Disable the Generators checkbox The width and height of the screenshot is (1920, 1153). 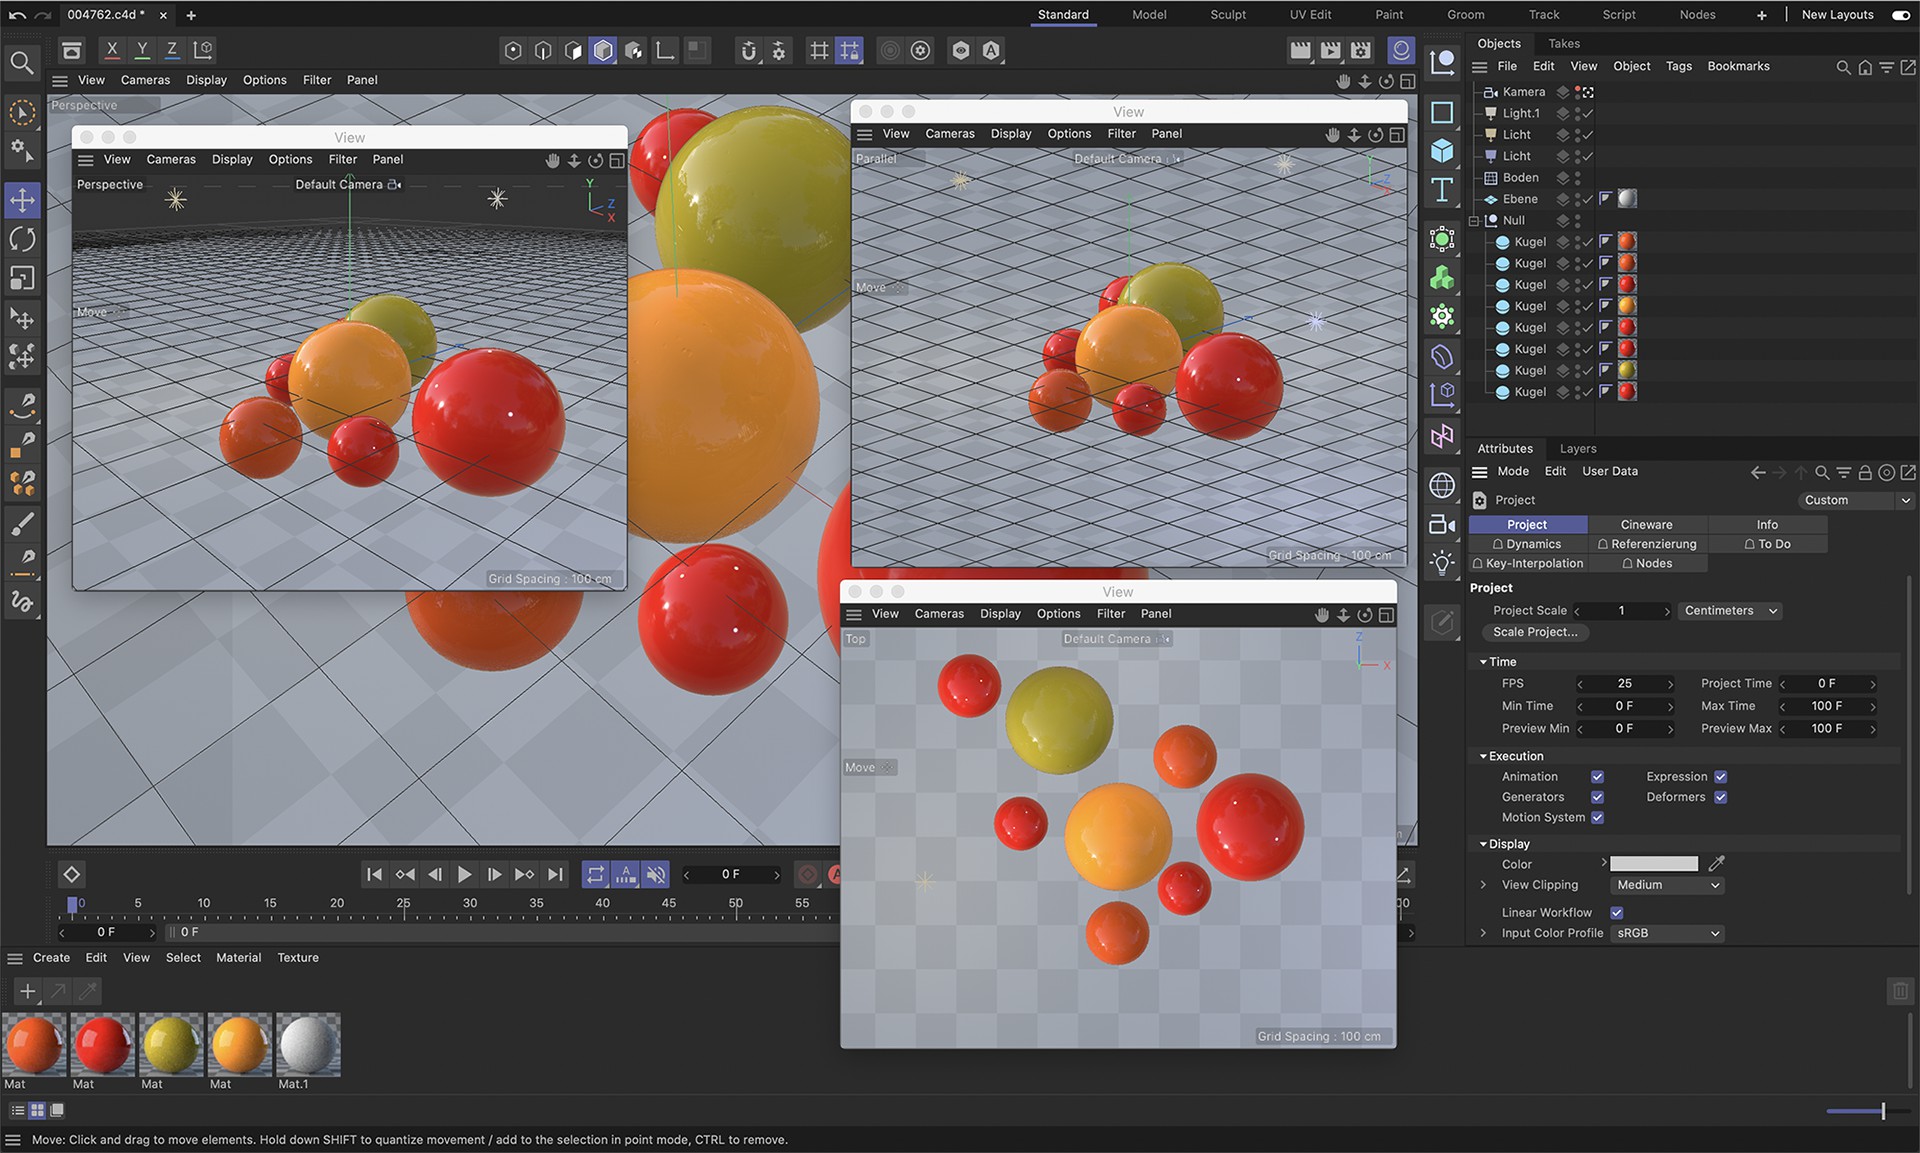(x=1597, y=797)
